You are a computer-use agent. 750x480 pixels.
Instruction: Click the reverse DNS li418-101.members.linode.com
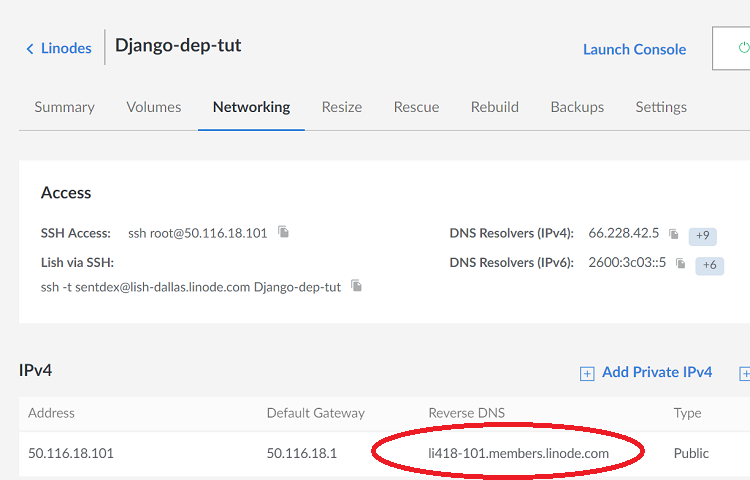coord(519,453)
